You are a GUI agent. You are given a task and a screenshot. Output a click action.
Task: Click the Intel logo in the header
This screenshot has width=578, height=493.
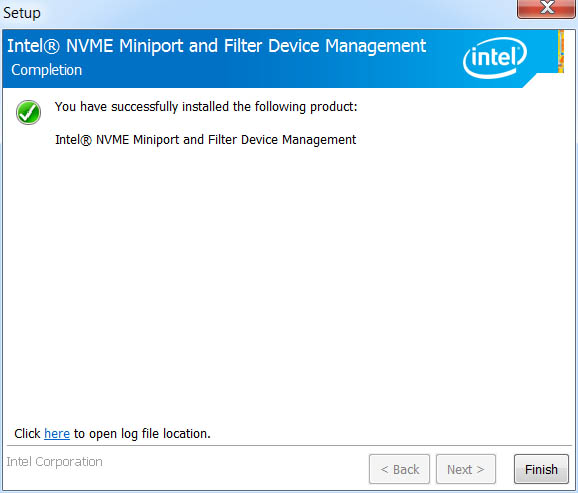click(x=495, y=58)
